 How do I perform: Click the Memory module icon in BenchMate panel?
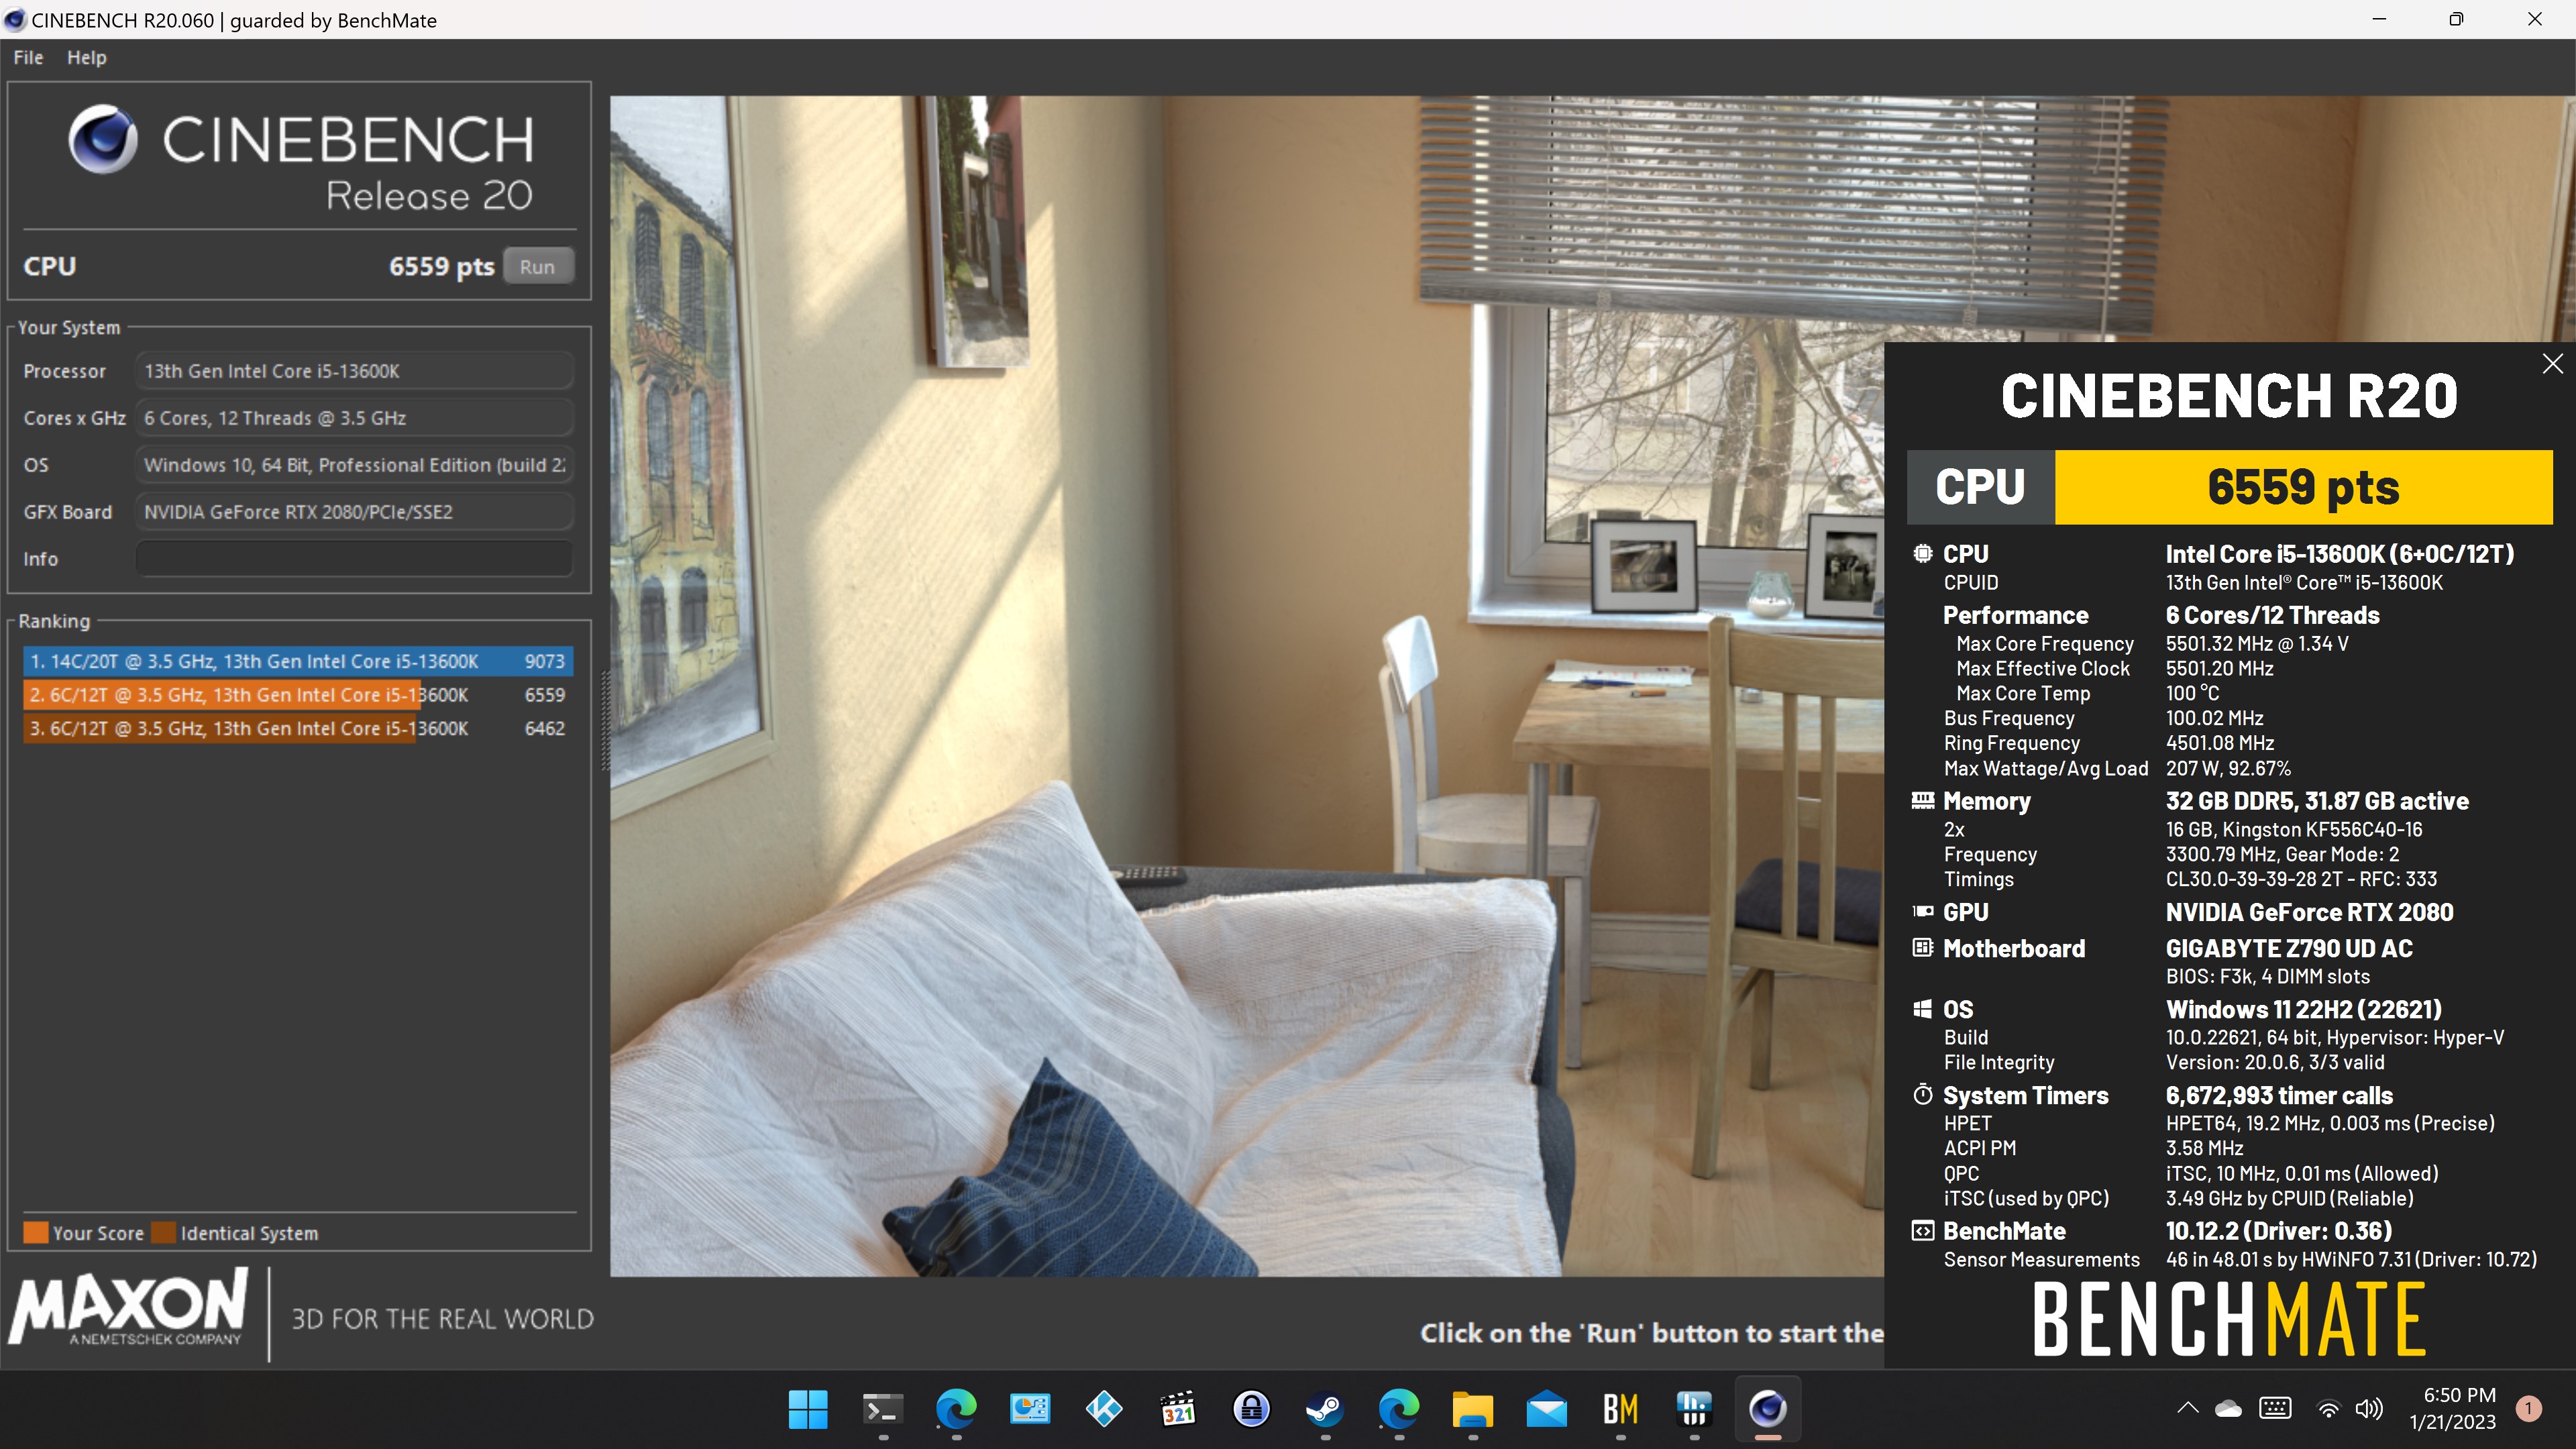click(x=1922, y=800)
